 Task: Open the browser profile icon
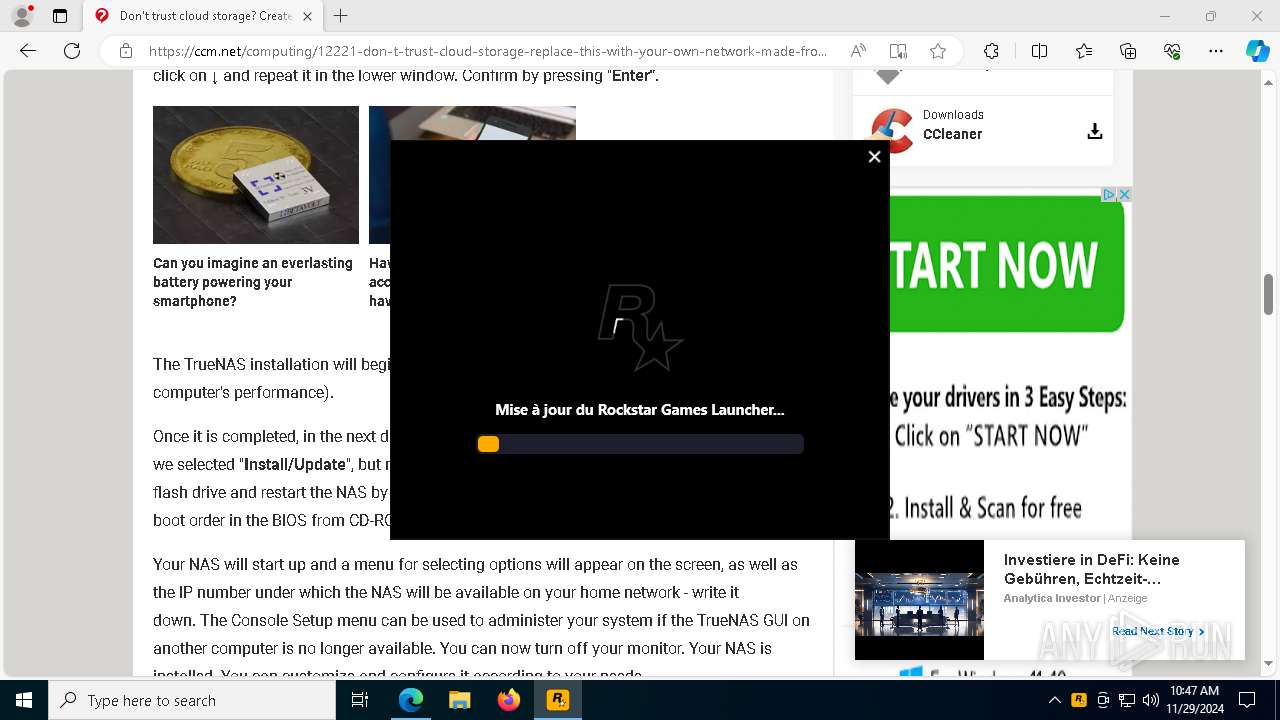21,16
